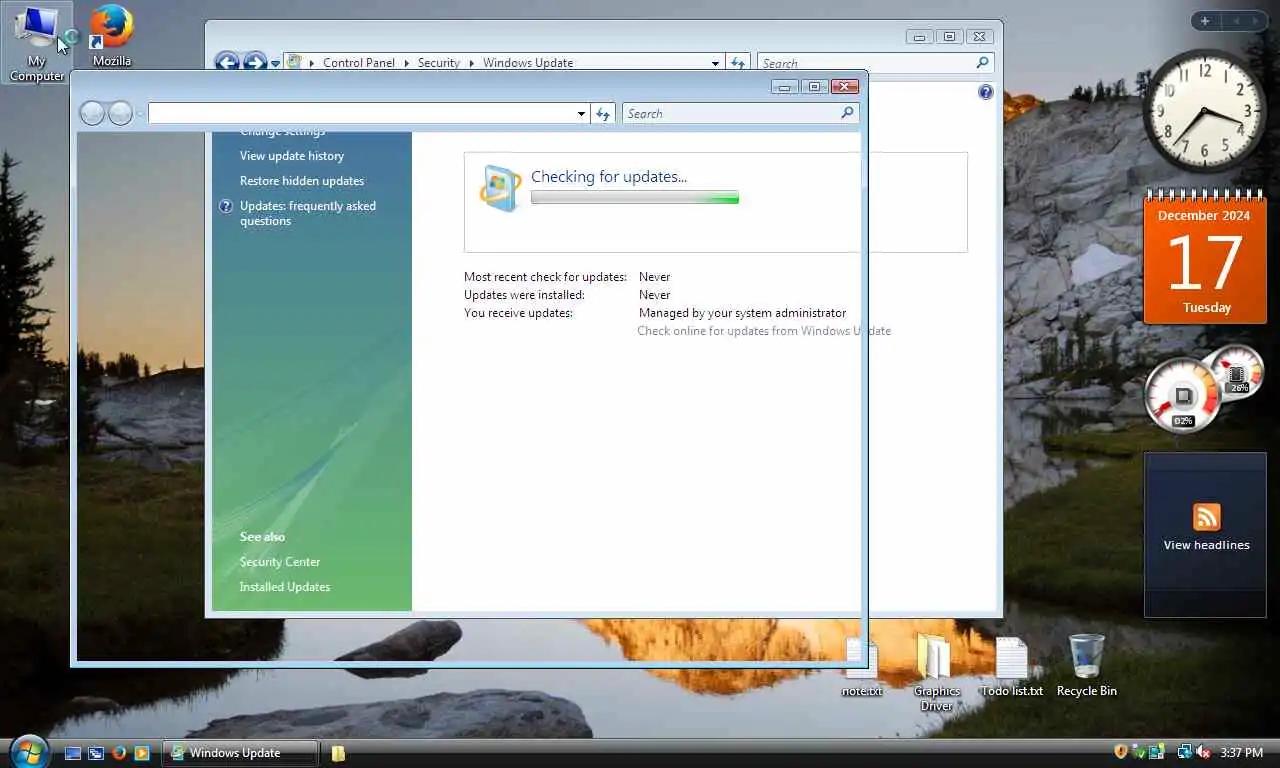
Task: Click the network connection tray icon
Action: tap(1185, 752)
